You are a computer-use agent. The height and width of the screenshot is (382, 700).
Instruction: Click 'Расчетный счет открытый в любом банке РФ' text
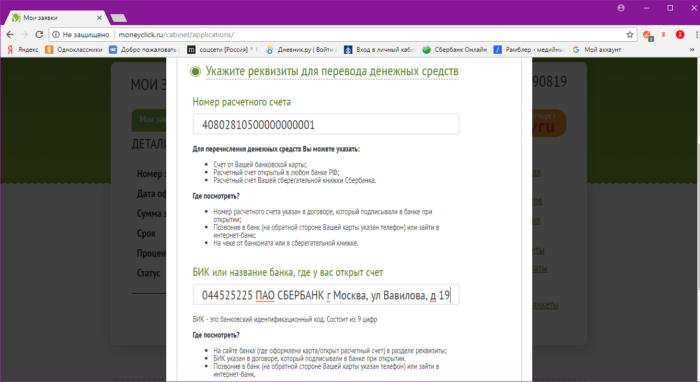click(276, 172)
